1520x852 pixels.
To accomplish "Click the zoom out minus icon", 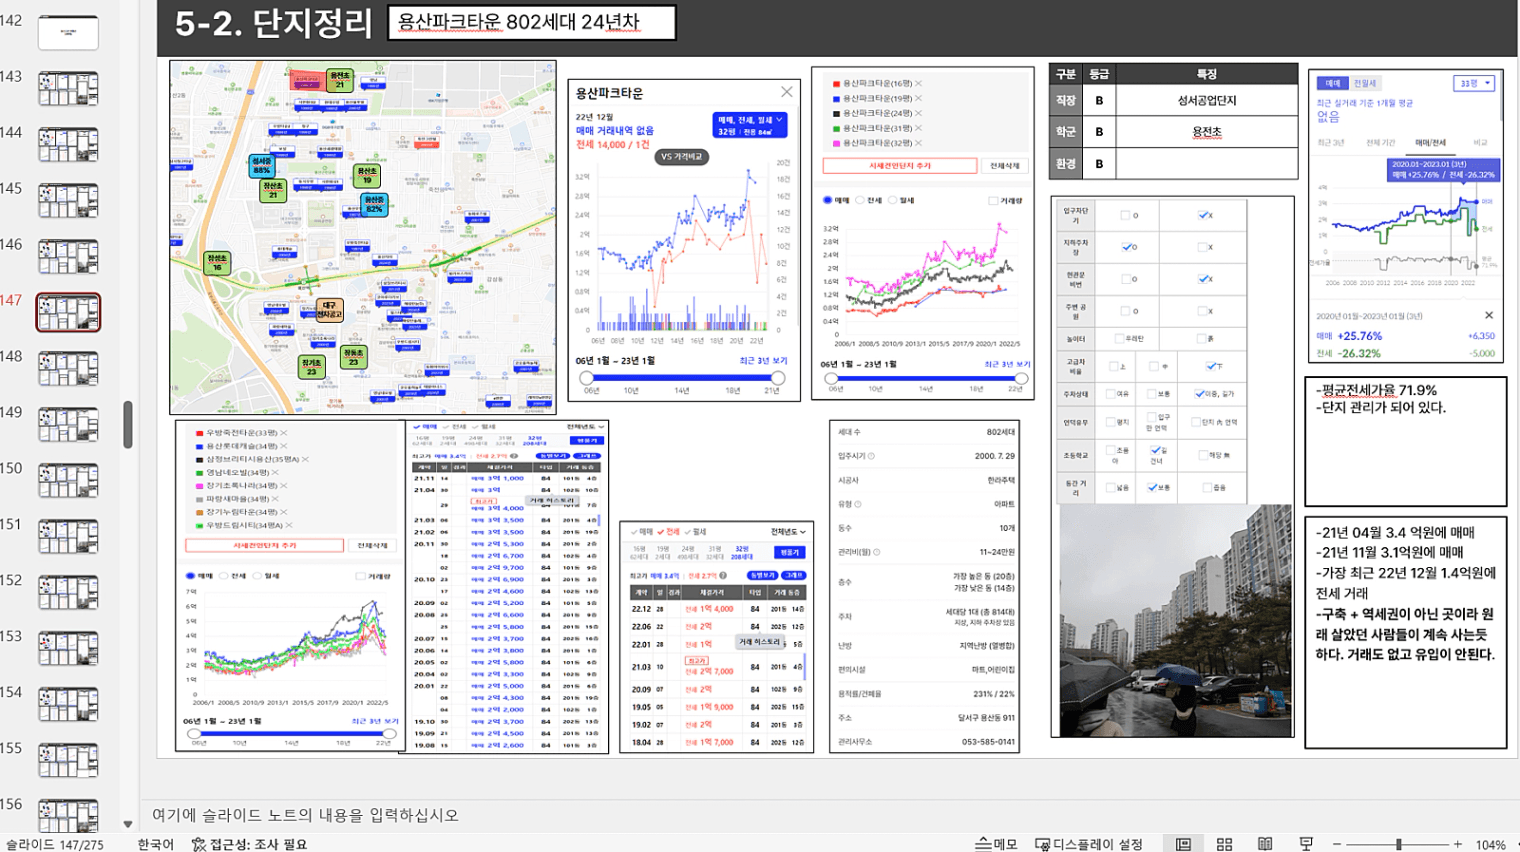I will pos(1337,845).
